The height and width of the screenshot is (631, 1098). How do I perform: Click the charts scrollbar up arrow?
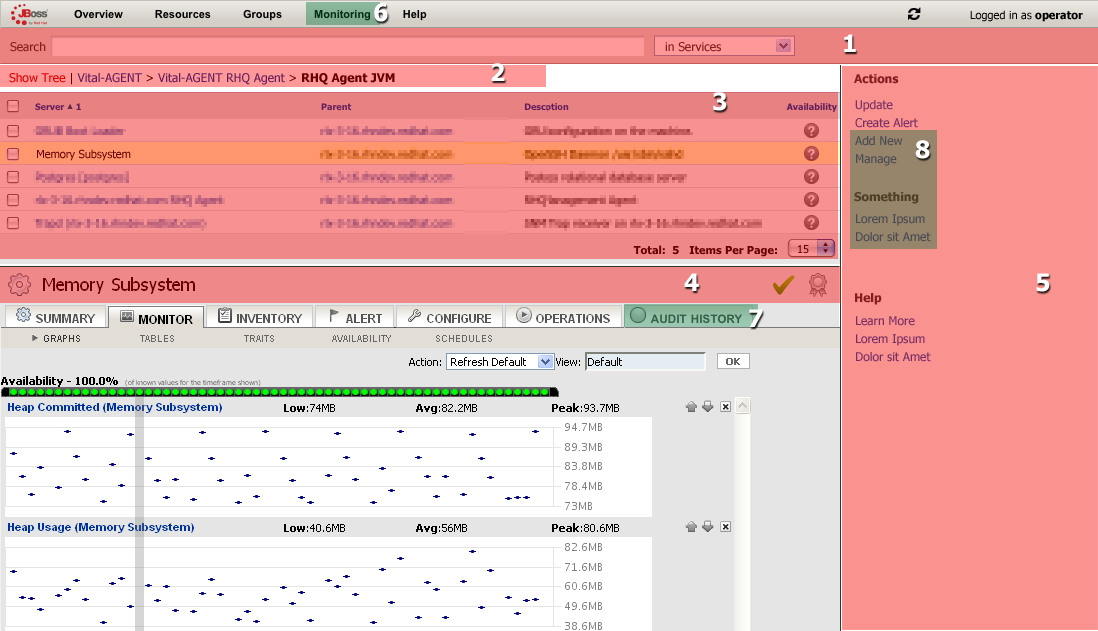click(x=743, y=405)
